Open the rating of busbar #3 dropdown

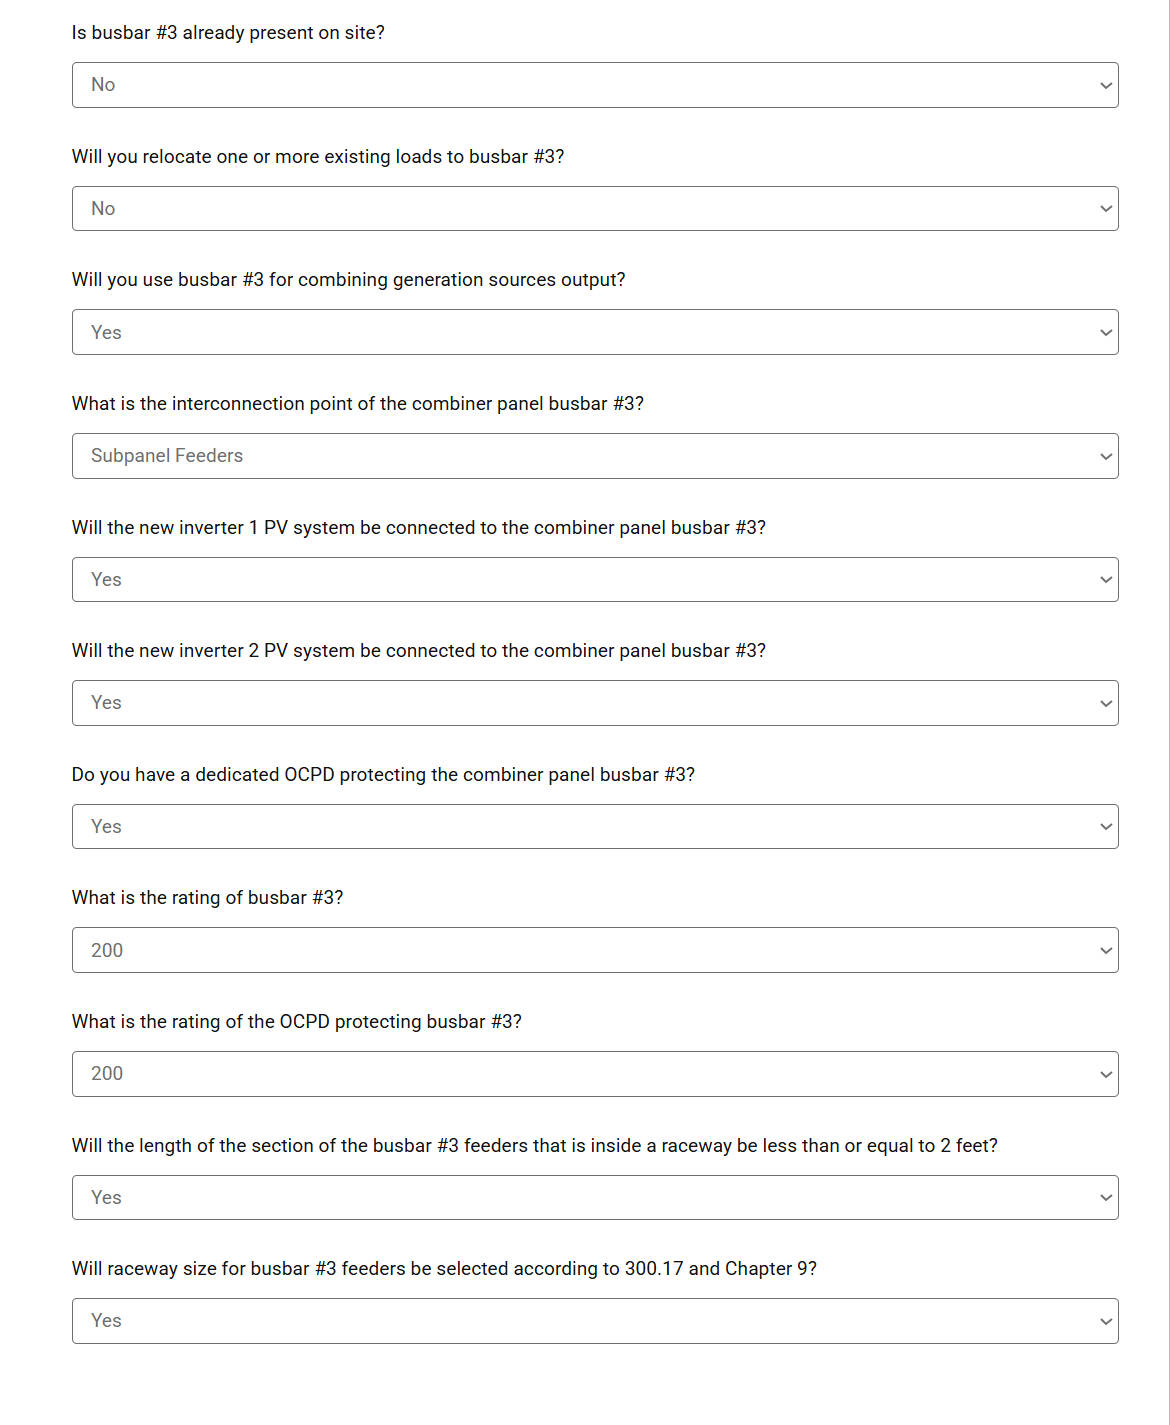[595, 950]
